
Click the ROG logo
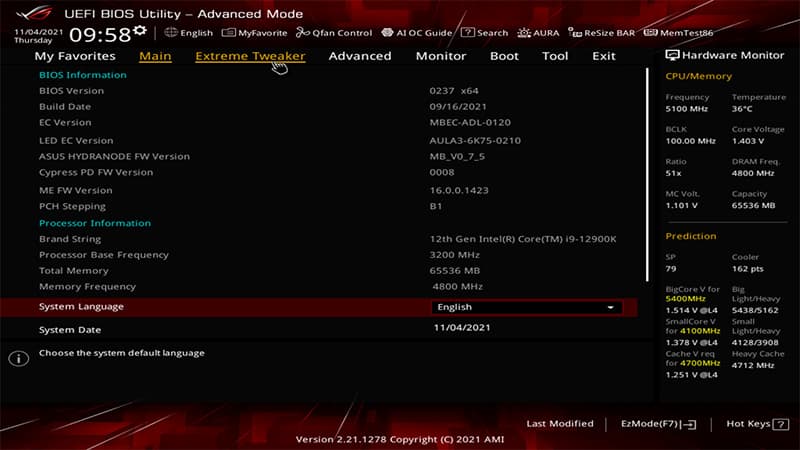(34, 13)
